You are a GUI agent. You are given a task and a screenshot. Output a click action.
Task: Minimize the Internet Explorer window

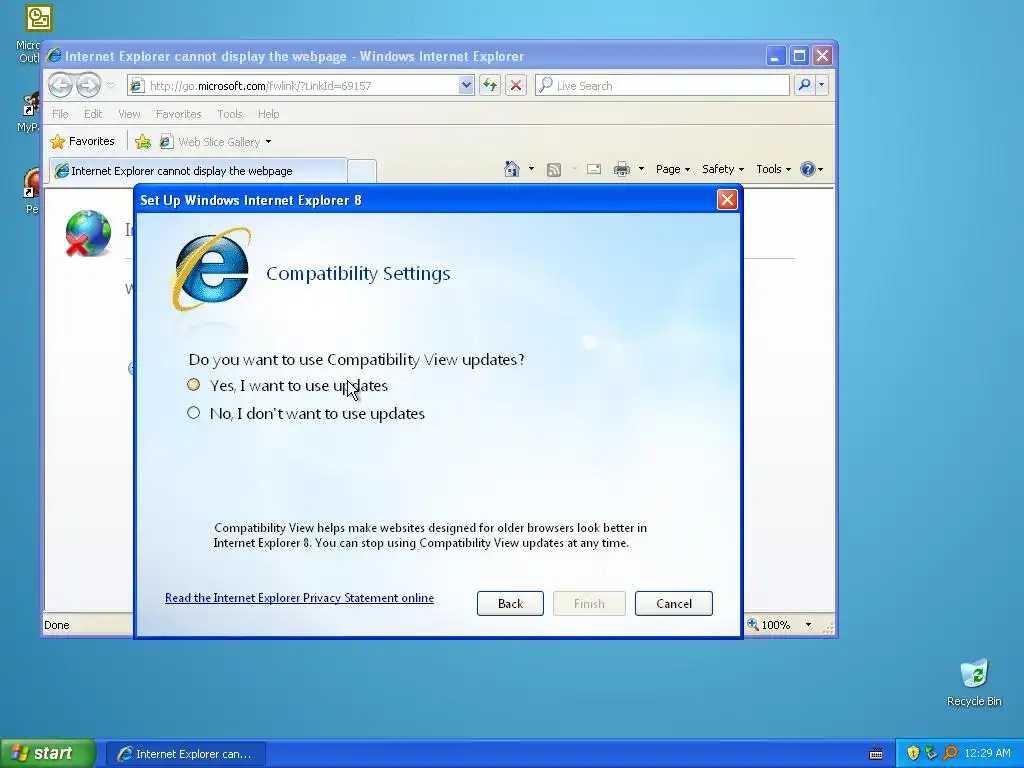(775, 56)
